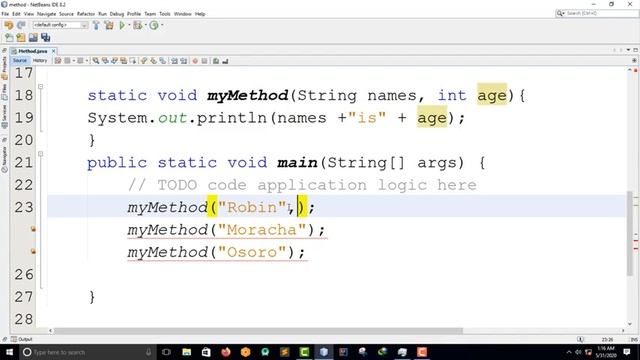Open the Tools menu

coord(165,14)
